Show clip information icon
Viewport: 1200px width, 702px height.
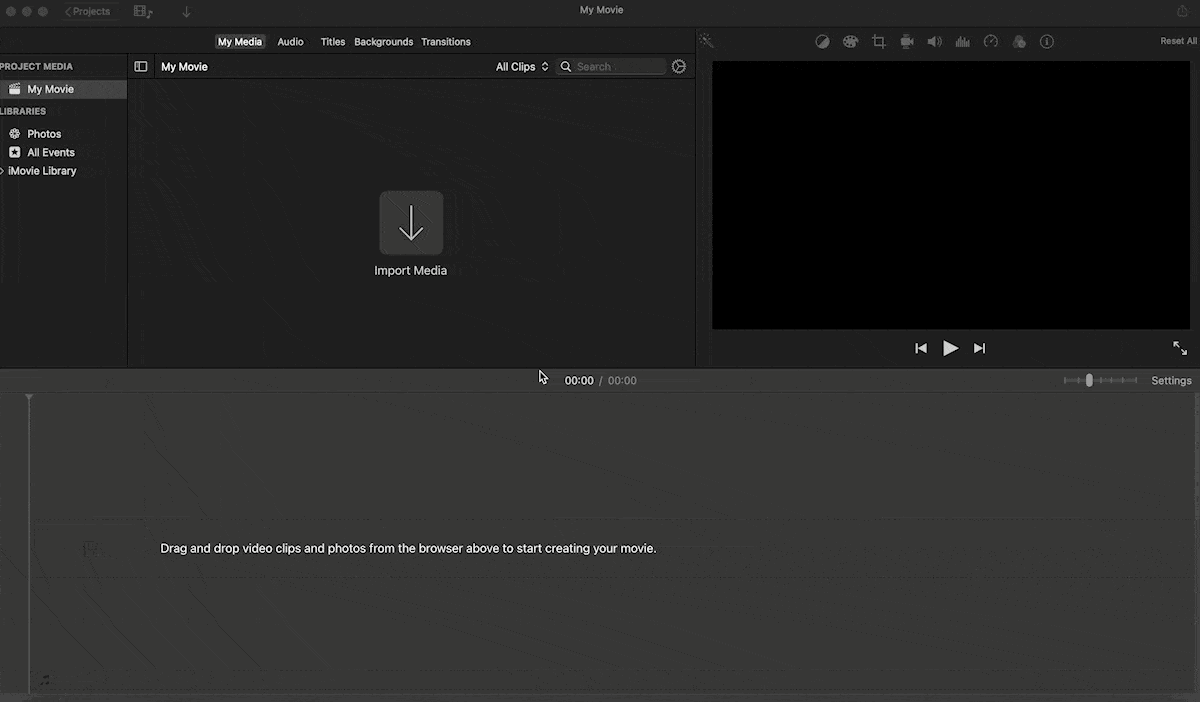coord(1047,42)
